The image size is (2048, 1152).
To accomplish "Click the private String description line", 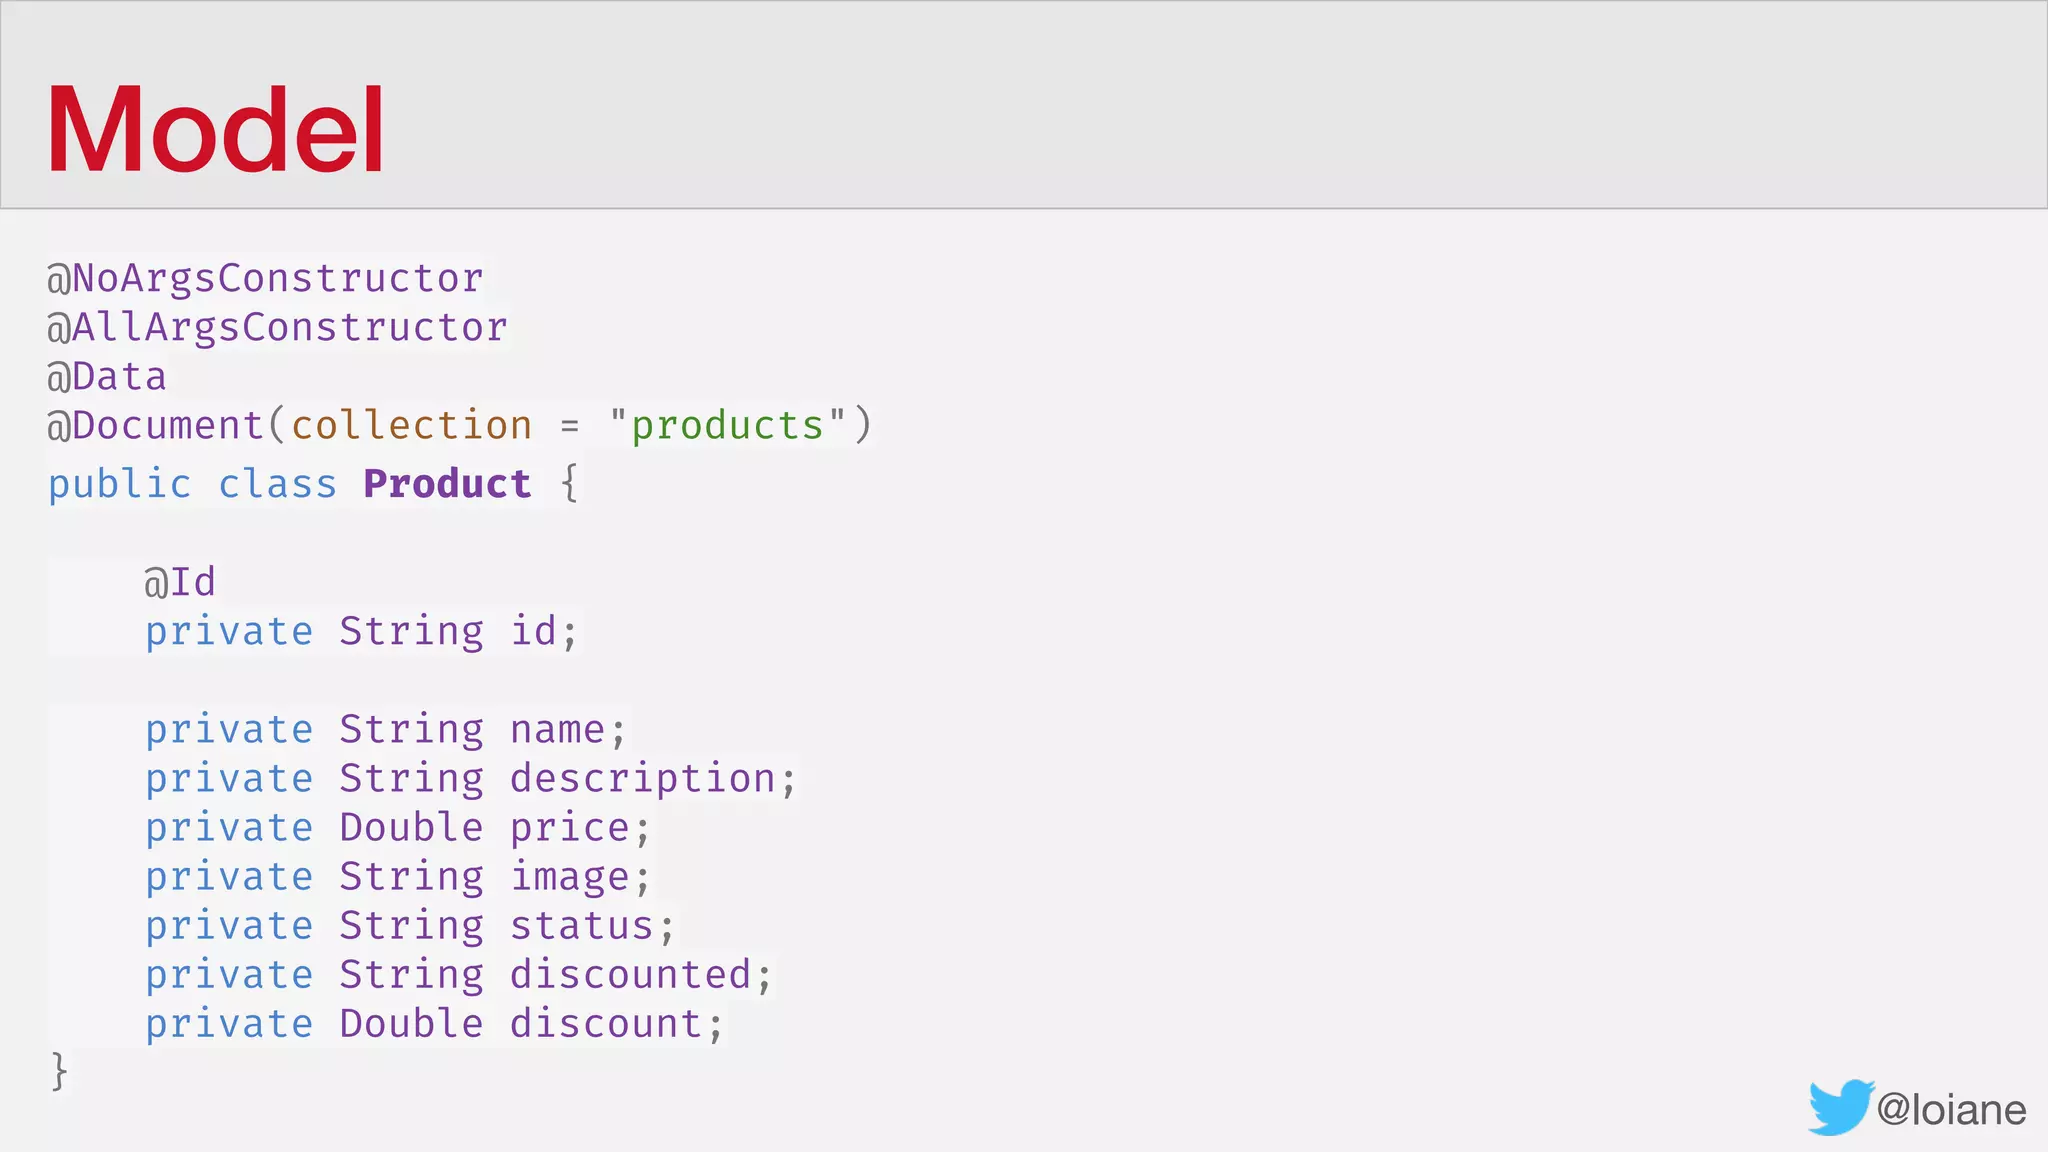I will click(470, 779).
